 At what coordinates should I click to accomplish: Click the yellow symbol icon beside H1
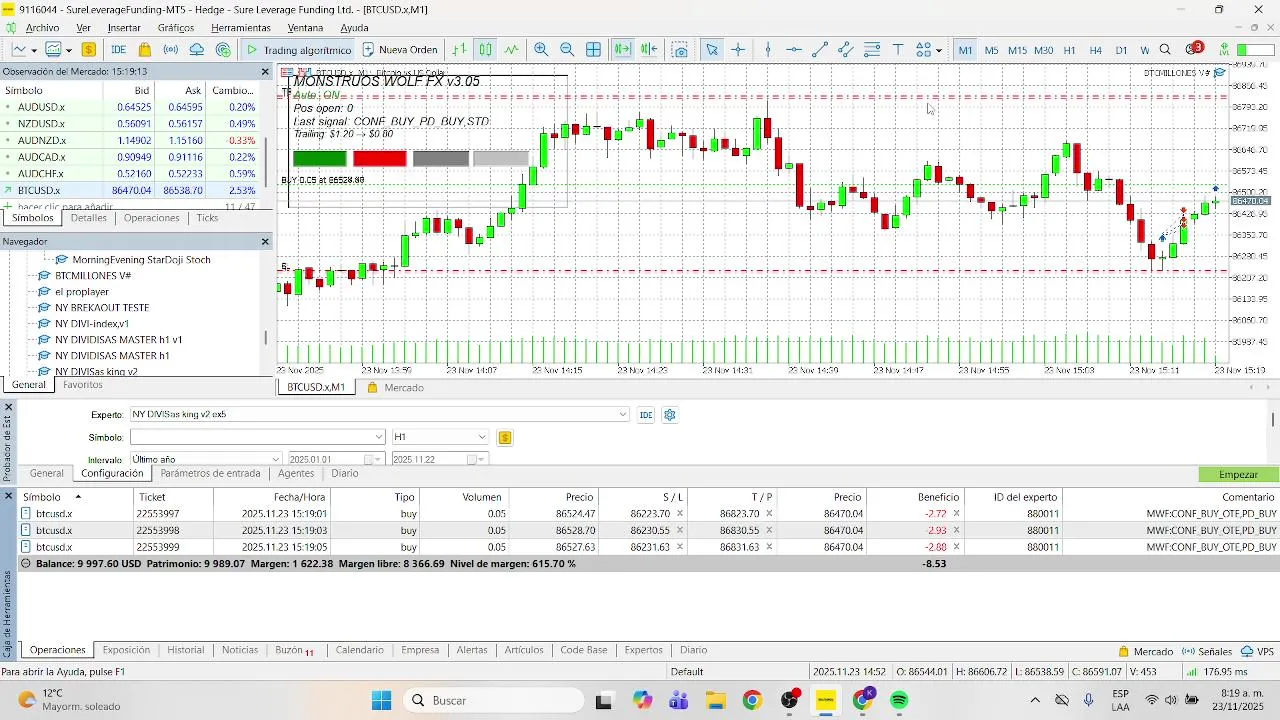[505, 437]
